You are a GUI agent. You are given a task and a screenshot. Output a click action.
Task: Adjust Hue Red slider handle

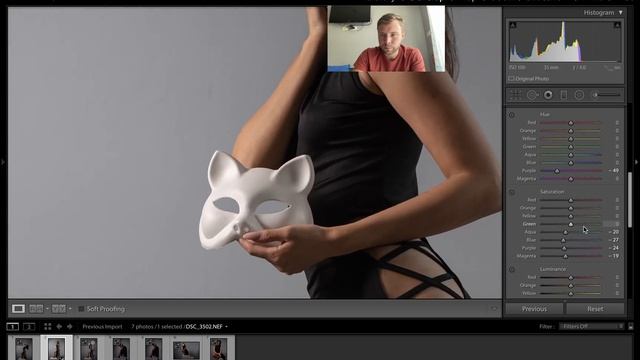[x=571, y=122]
